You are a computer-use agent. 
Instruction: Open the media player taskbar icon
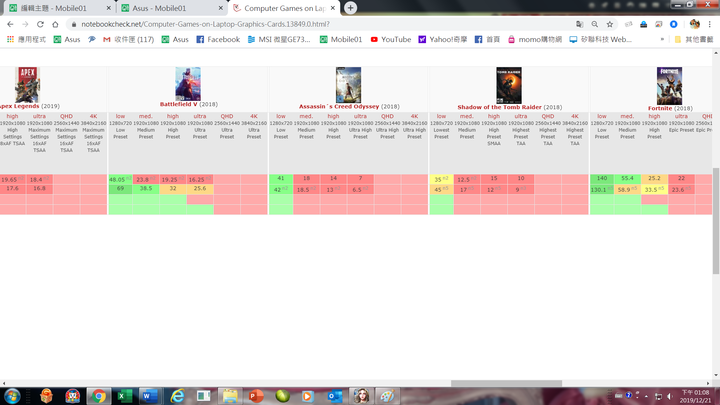(308, 396)
